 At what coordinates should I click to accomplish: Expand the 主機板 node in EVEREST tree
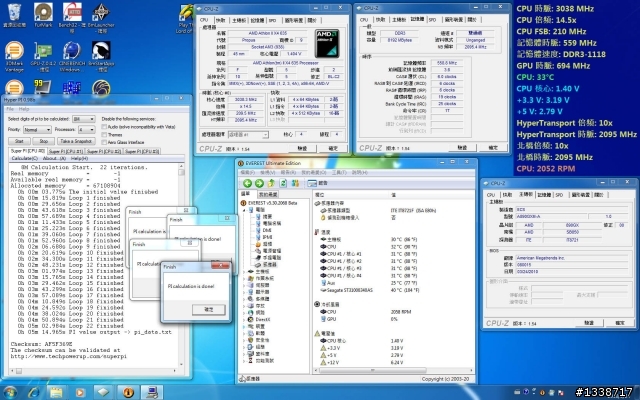245,271
